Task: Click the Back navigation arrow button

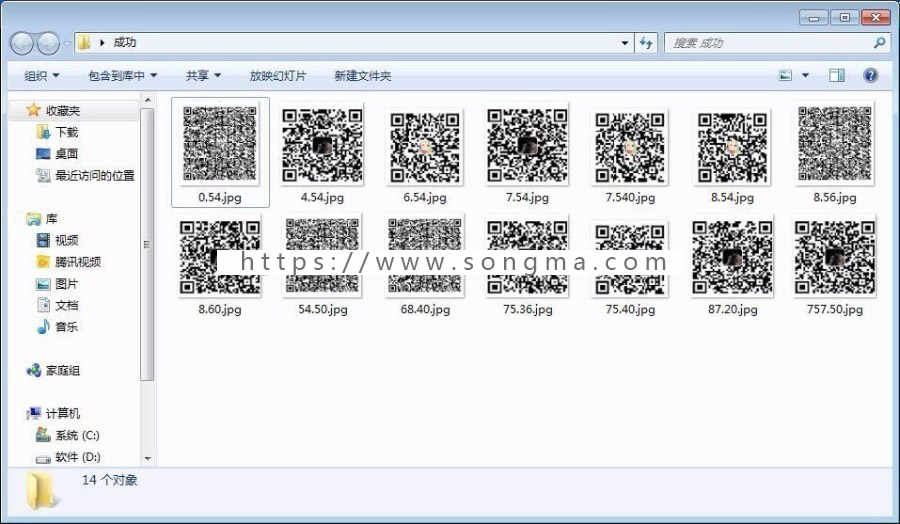Action: (x=22, y=43)
